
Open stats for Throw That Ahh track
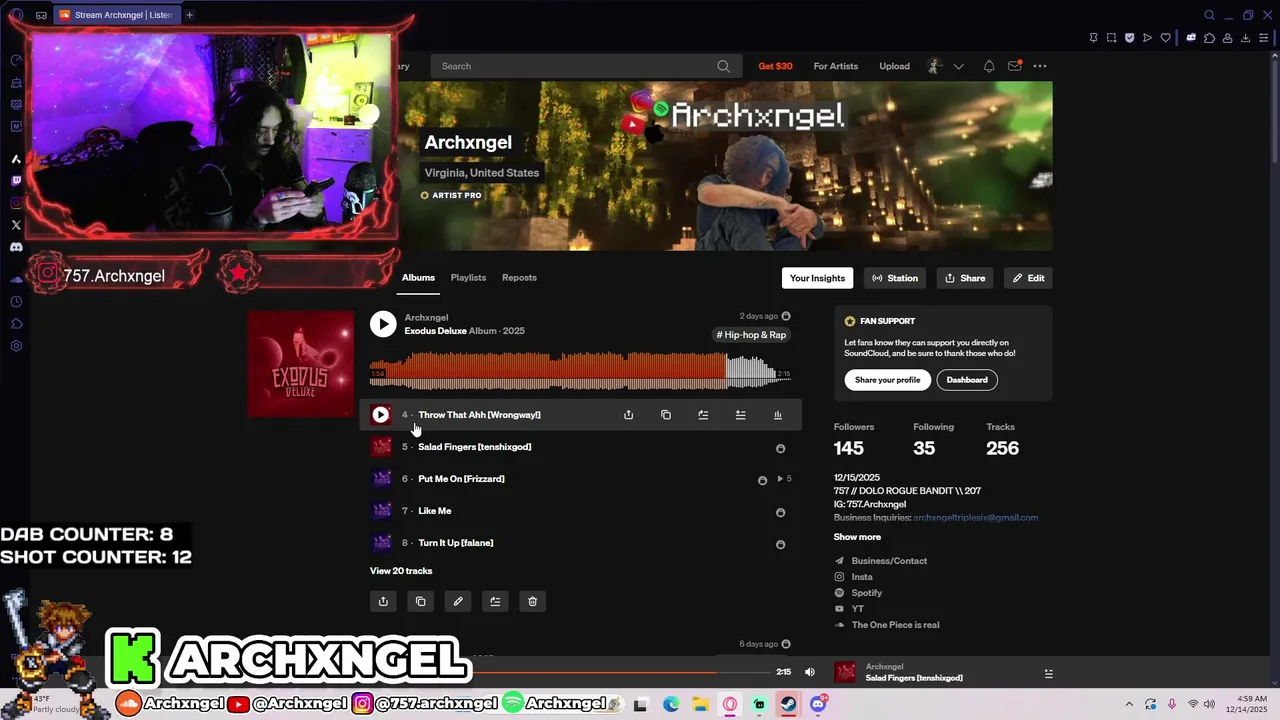[778, 415]
